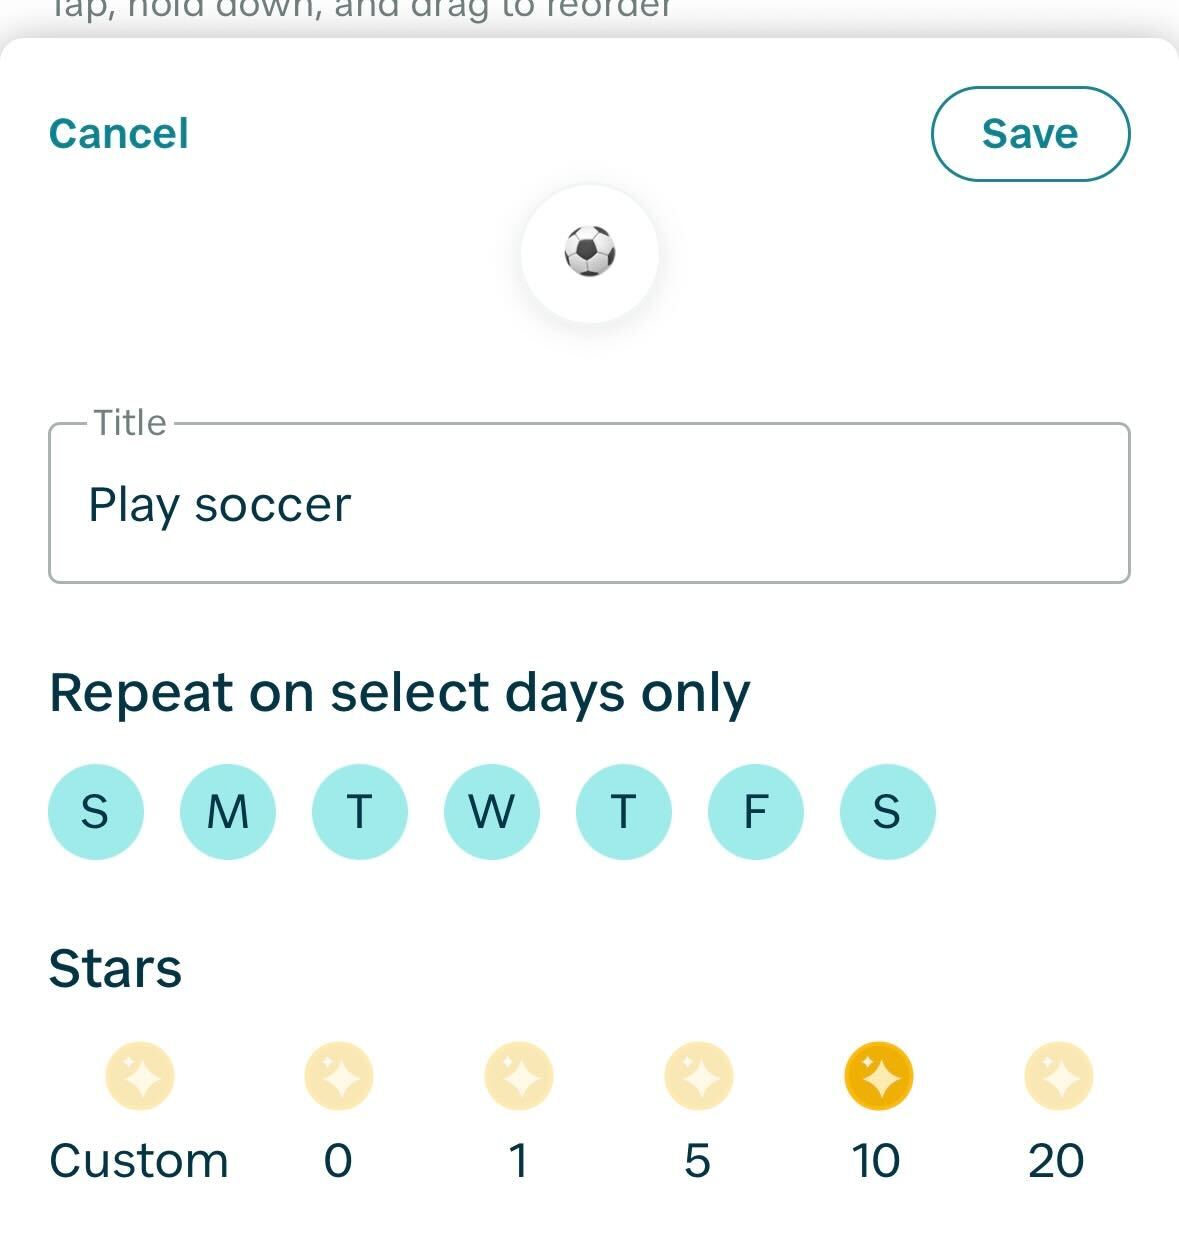This screenshot has height=1258, width=1179.
Task: Choose the 0 stars icon
Action: [339, 1077]
